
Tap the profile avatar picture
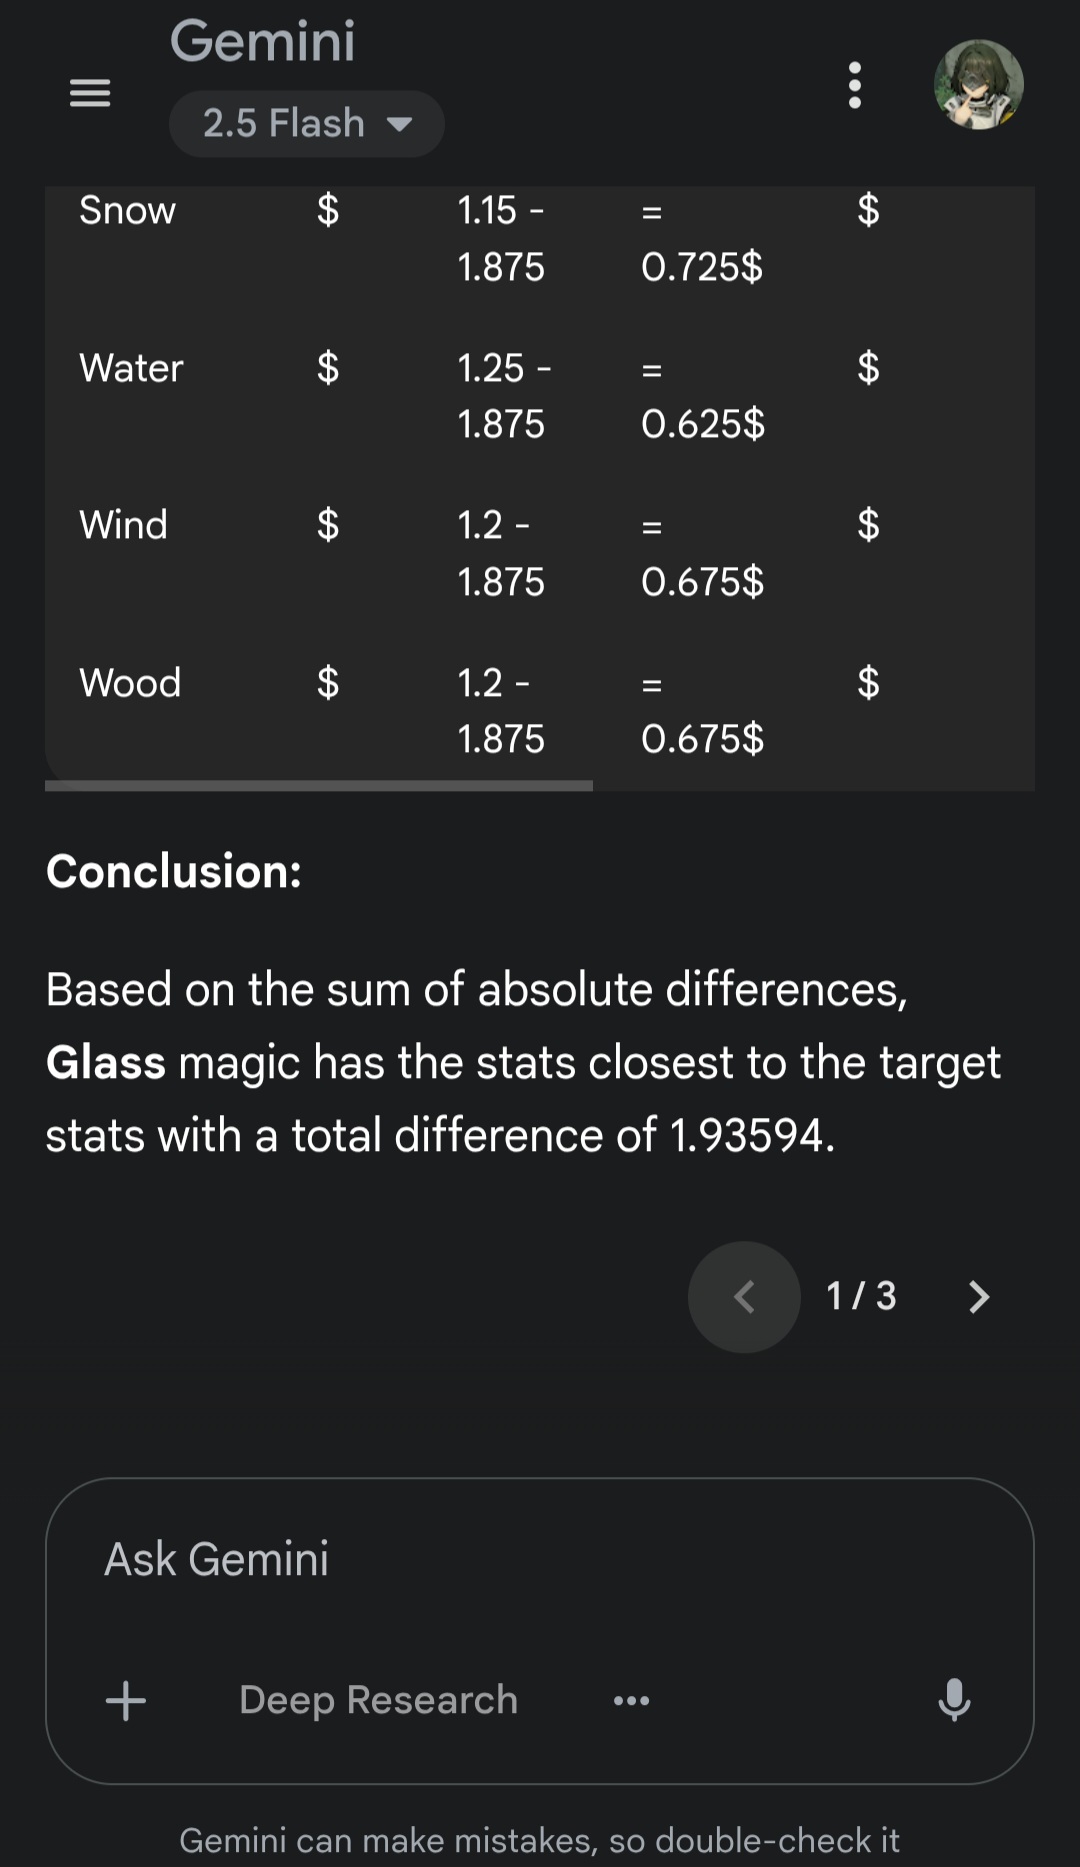pyautogui.click(x=978, y=85)
